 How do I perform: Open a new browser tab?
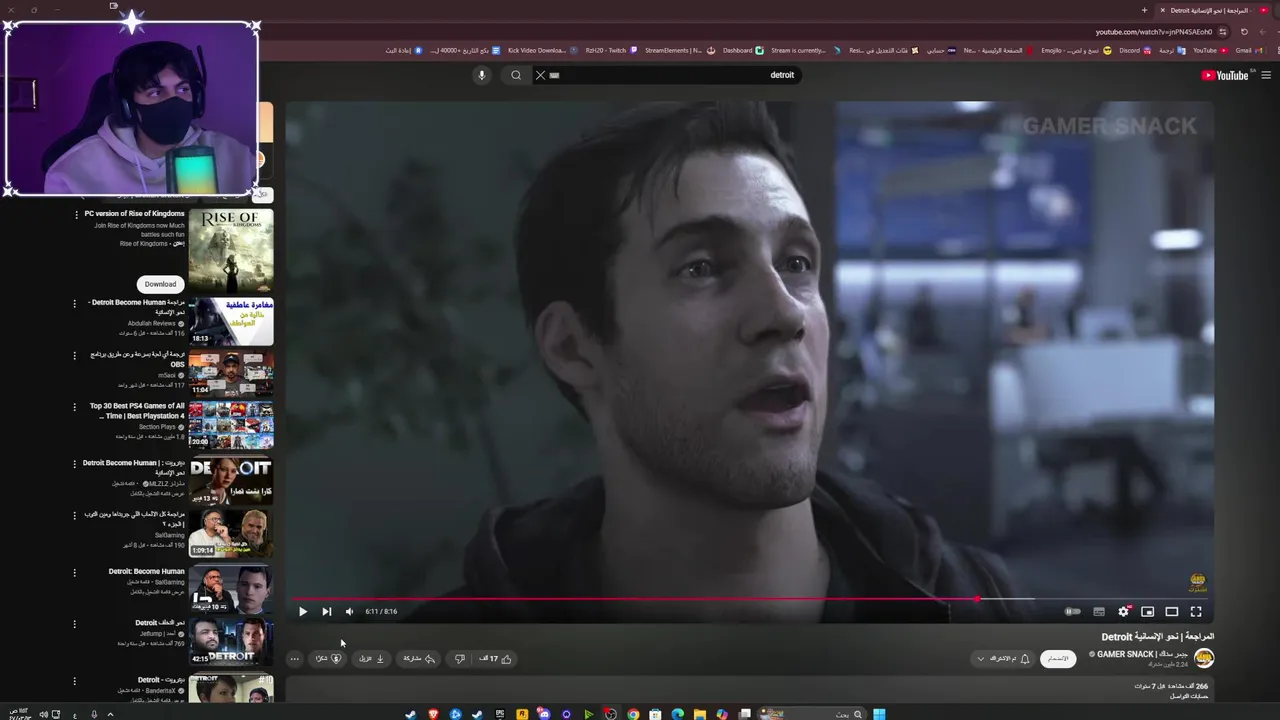1144,10
